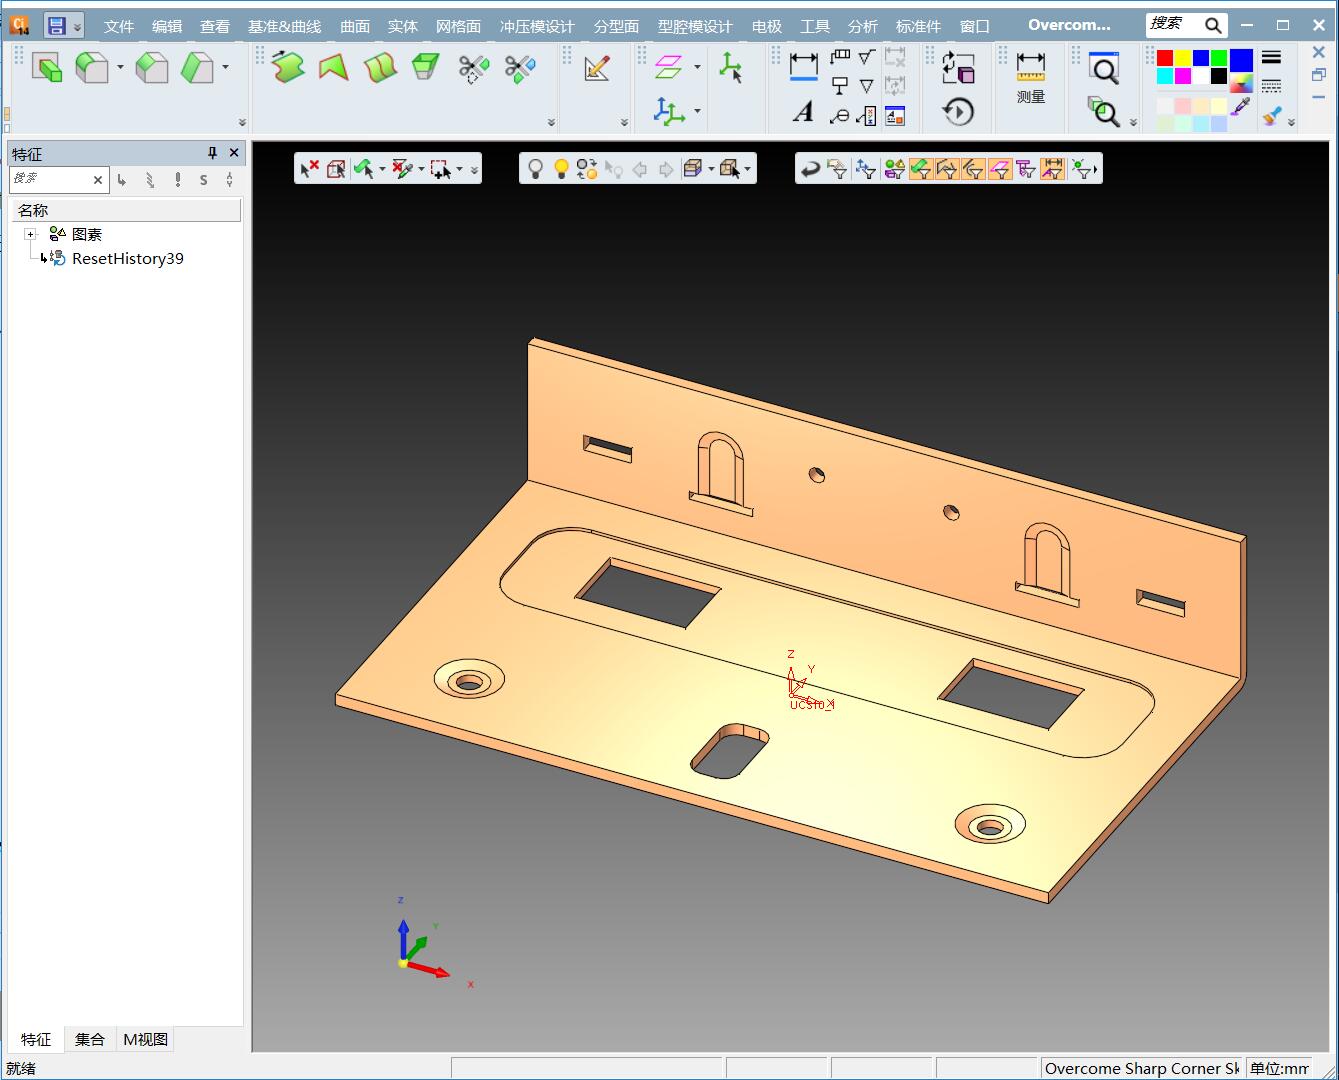1339x1080 pixels.
Task: Click the eyedropper color picker icon
Action: point(1241,106)
